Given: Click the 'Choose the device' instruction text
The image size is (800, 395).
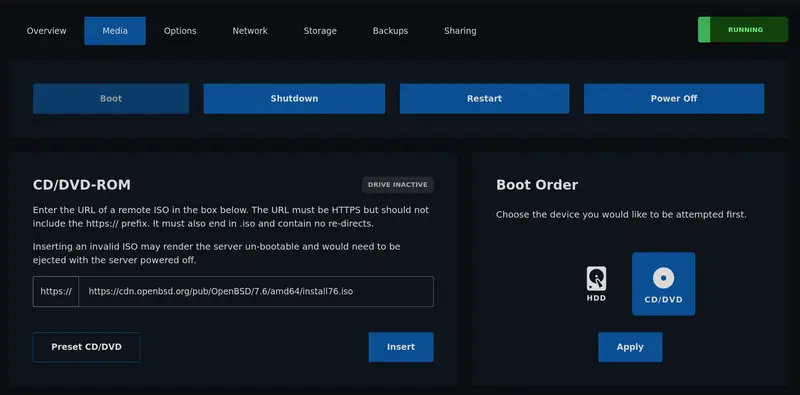Looking at the screenshot, I should pos(621,215).
